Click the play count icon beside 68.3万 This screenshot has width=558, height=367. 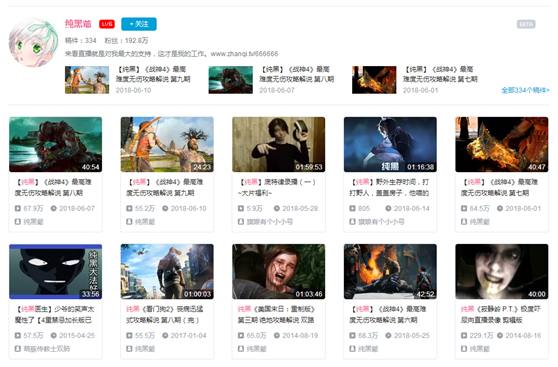pos(352,335)
